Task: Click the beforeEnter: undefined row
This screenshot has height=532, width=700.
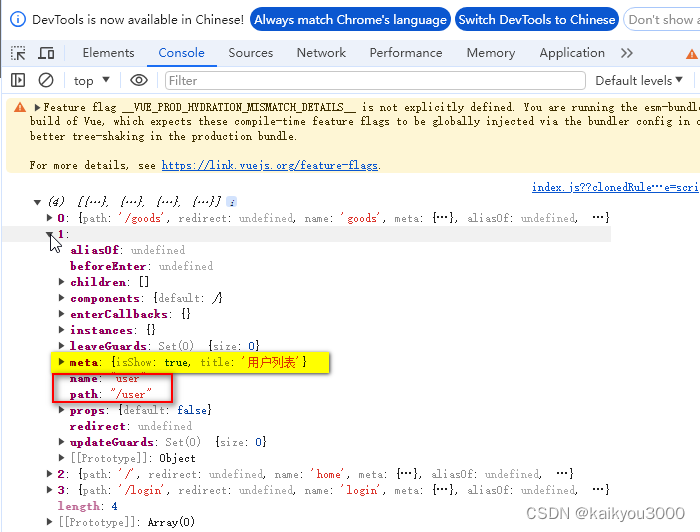Action: [x=142, y=266]
